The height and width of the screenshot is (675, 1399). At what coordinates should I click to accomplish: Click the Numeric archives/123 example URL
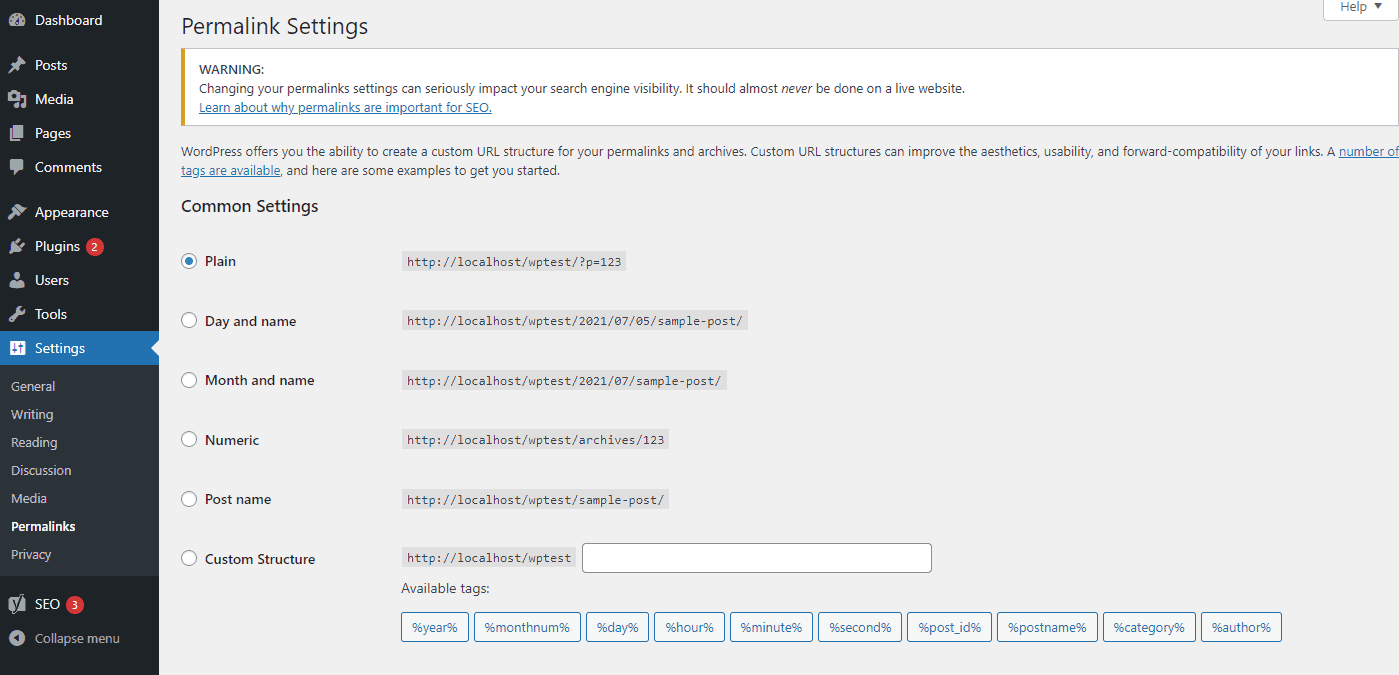point(535,440)
